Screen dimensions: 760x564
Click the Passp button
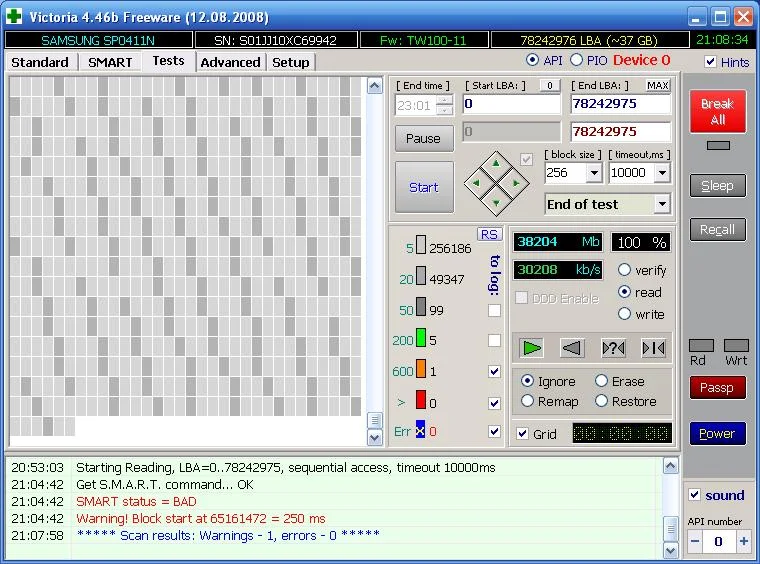[717, 387]
